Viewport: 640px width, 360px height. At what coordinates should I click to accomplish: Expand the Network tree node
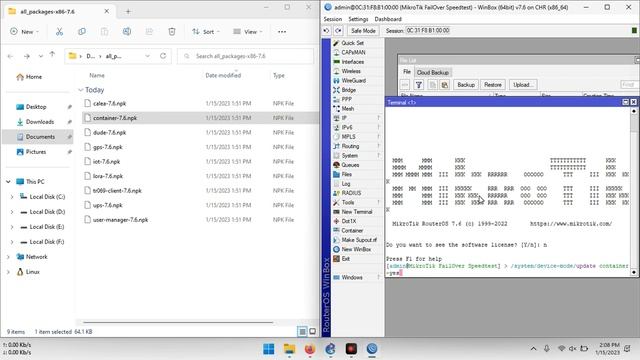(x=9, y=257)
